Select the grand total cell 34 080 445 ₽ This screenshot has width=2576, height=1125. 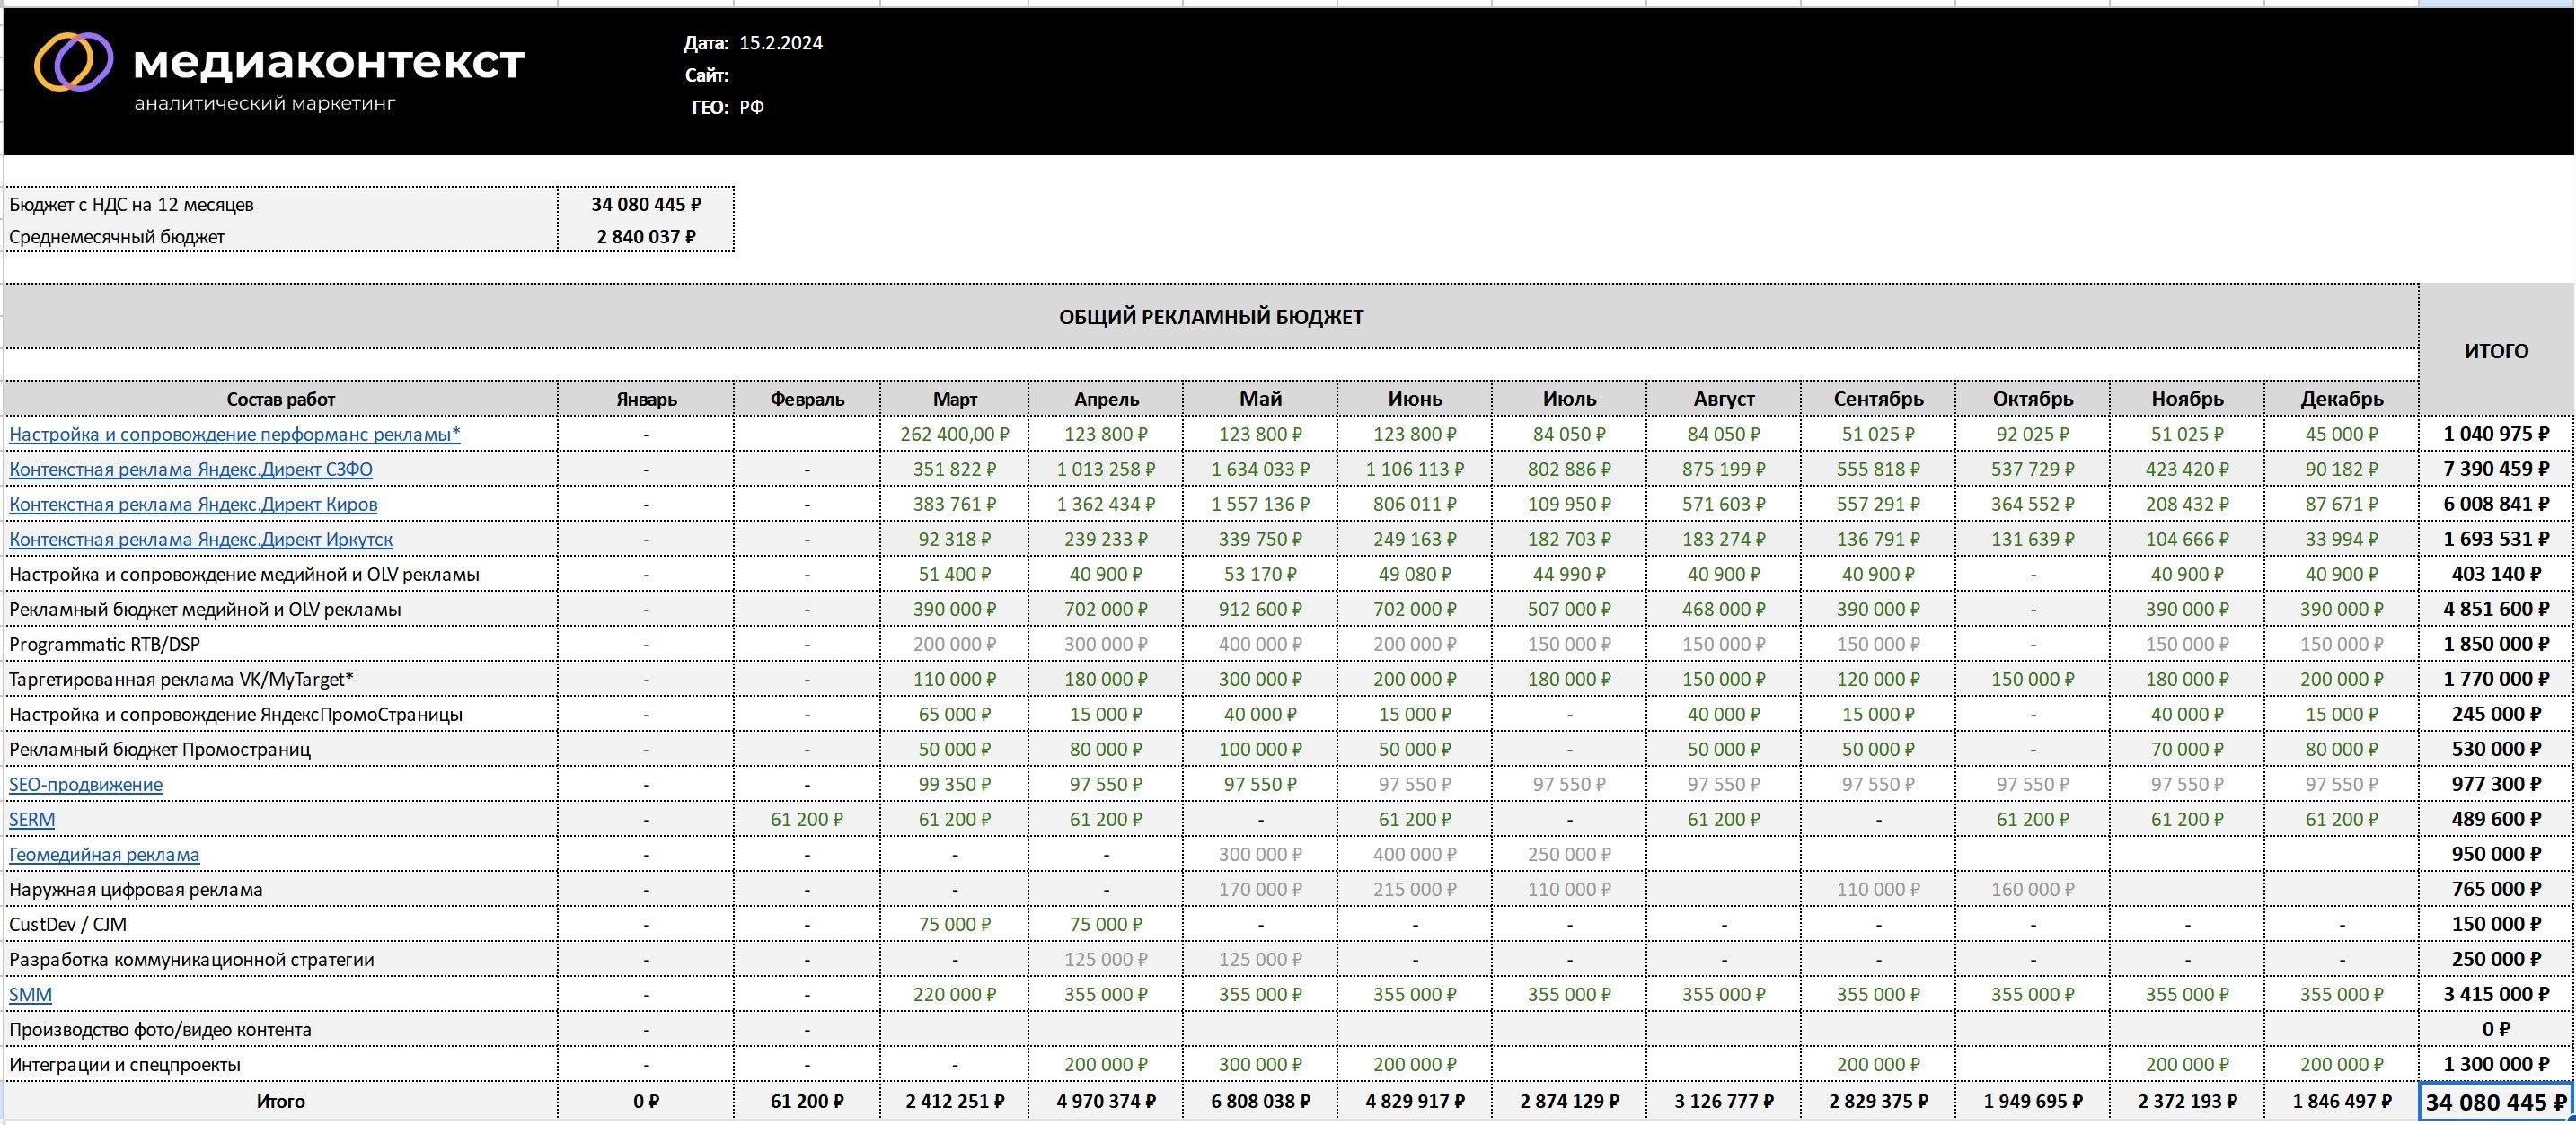(x=2495, y=1102)
